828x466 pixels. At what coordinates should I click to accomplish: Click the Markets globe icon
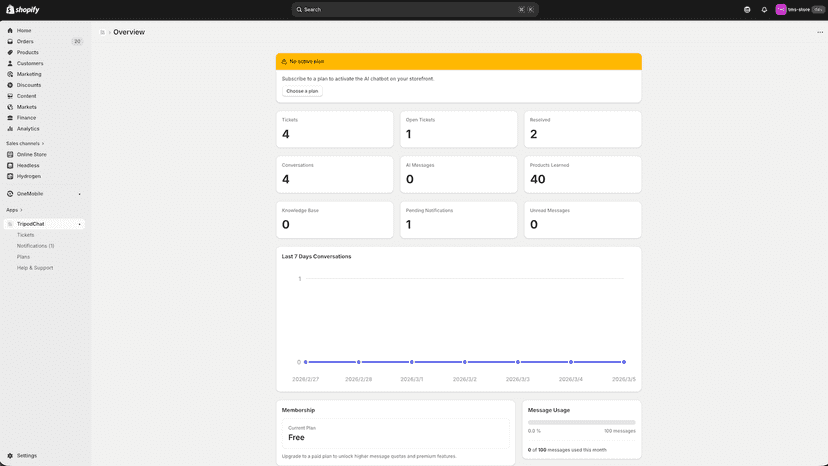pos(10,107)
